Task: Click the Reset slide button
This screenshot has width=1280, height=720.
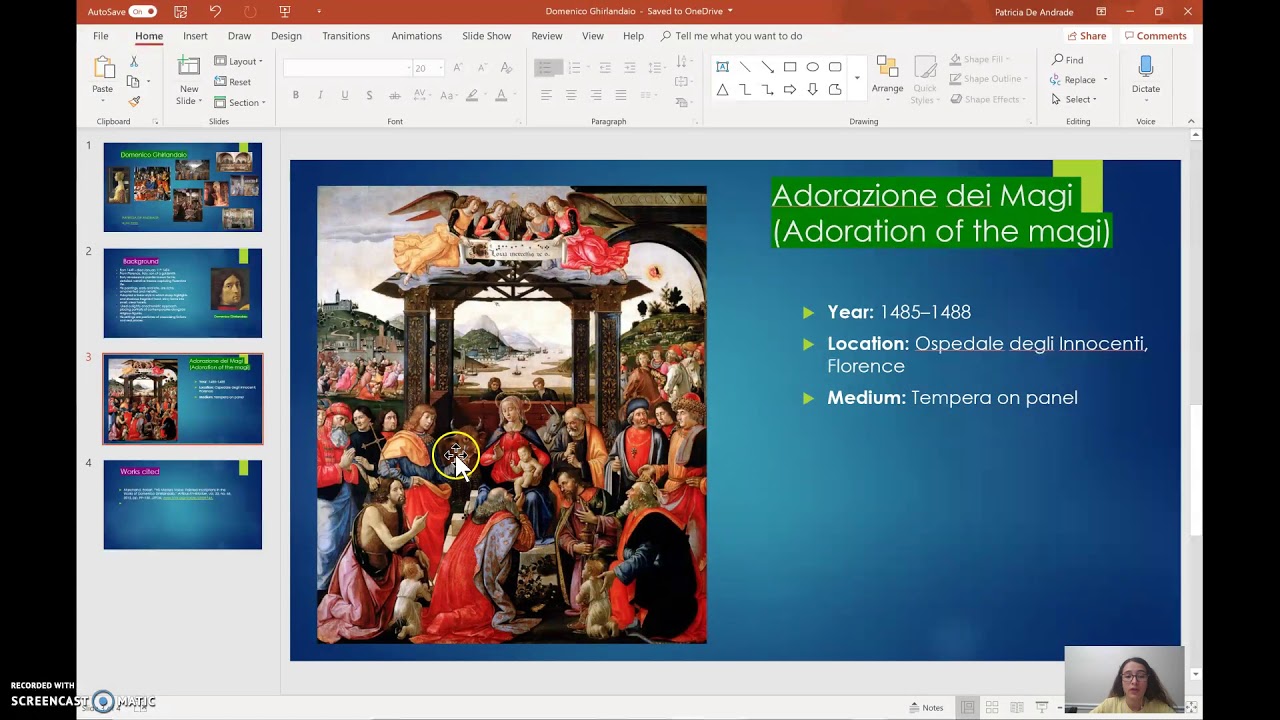Action: (233, 82)
